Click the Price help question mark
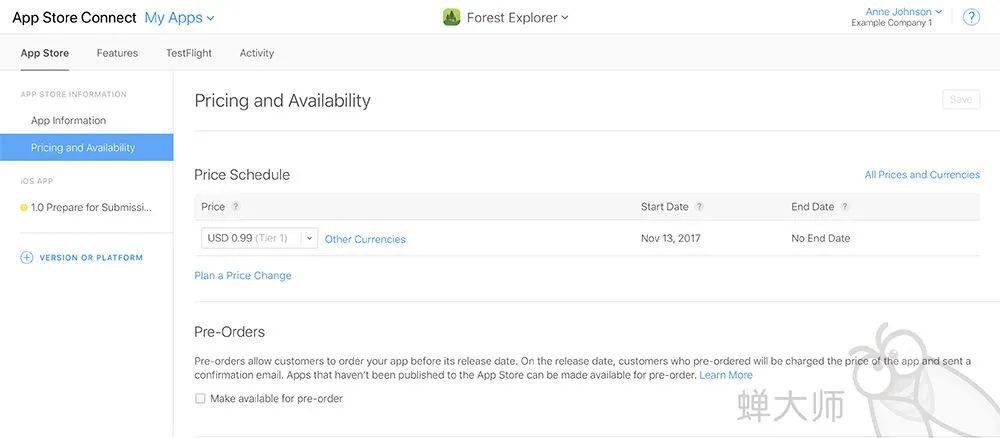Screen dimensions: 1000x438 point(235,207)
